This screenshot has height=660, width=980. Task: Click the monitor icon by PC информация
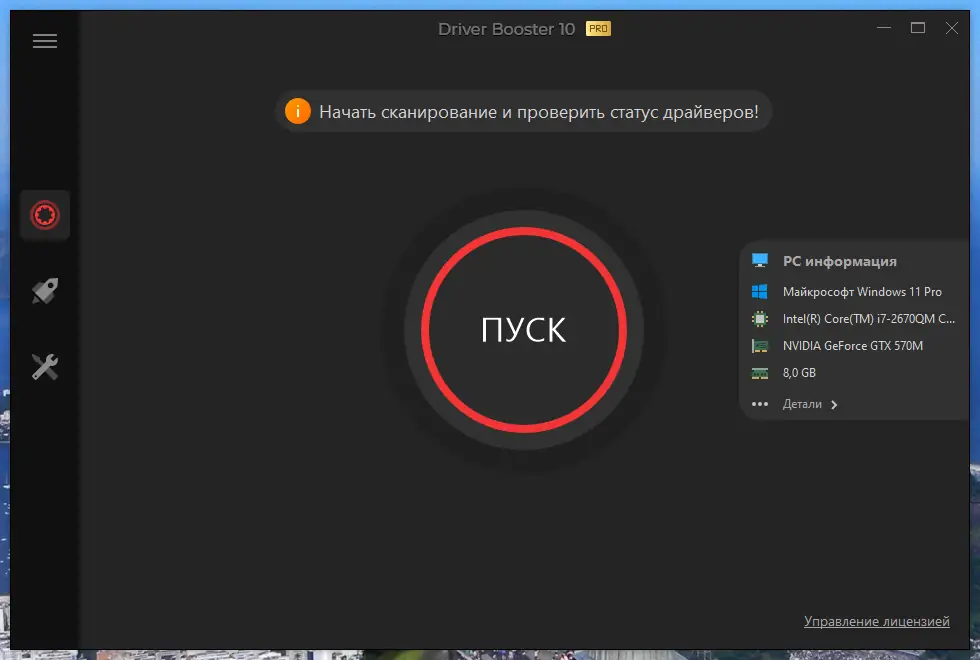[759, 261]
